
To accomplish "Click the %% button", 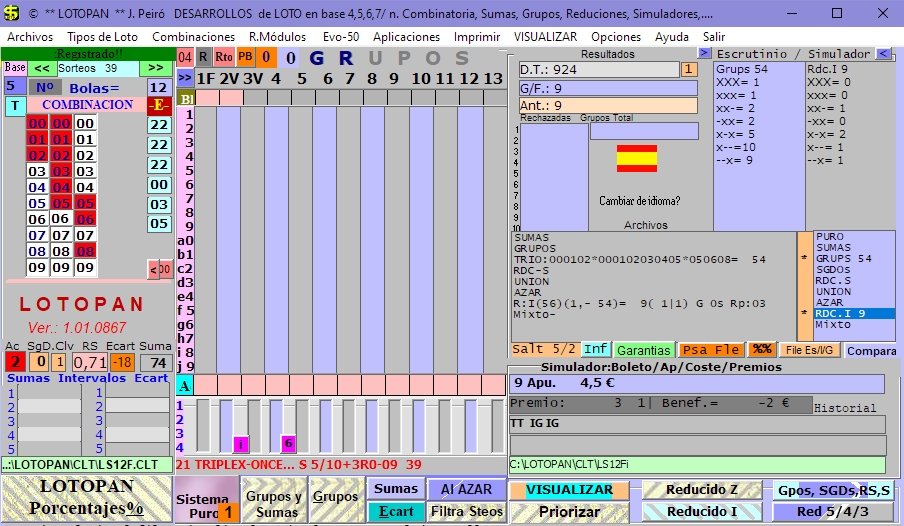I will click(762, 349).
